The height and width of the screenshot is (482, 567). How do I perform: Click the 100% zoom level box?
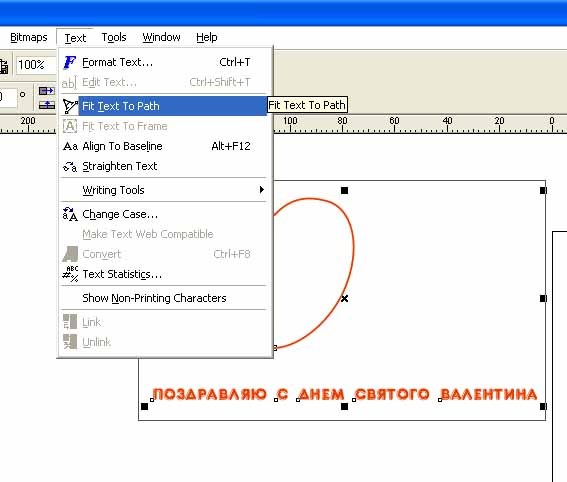click(x=35, y=65)
